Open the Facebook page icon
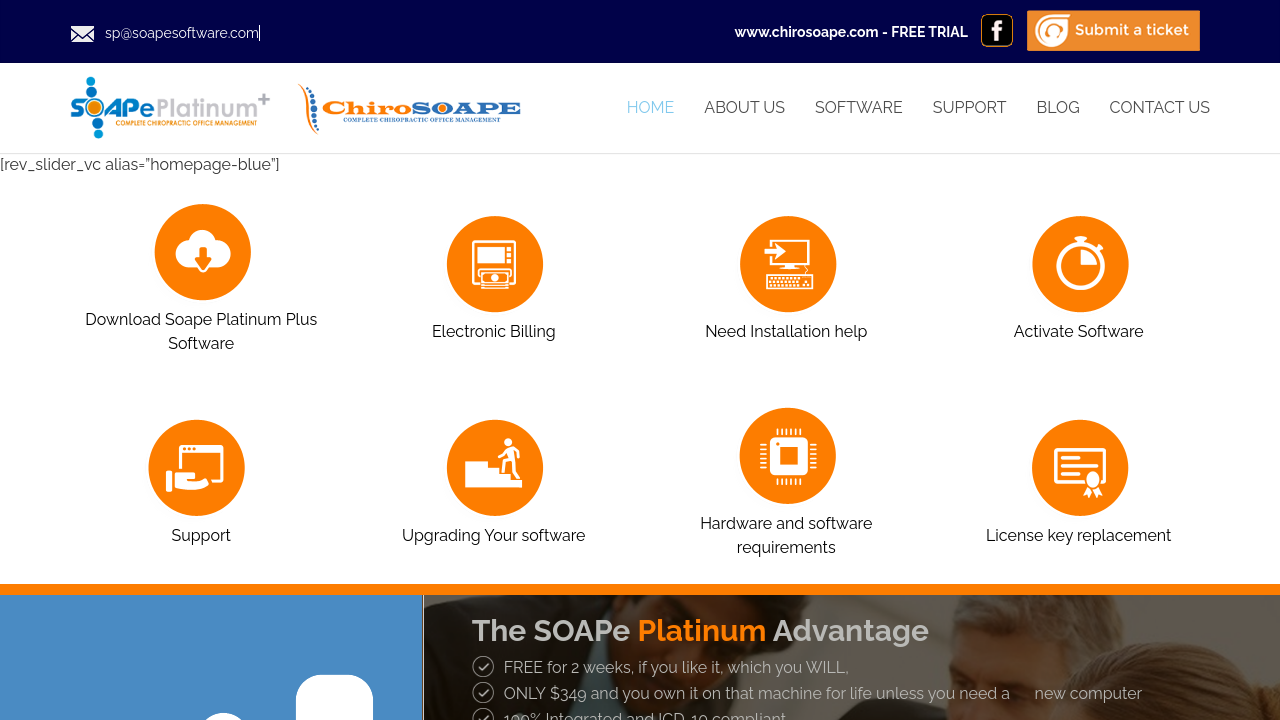The height and width of the screenshot is (720, 1280). point(997,30)
